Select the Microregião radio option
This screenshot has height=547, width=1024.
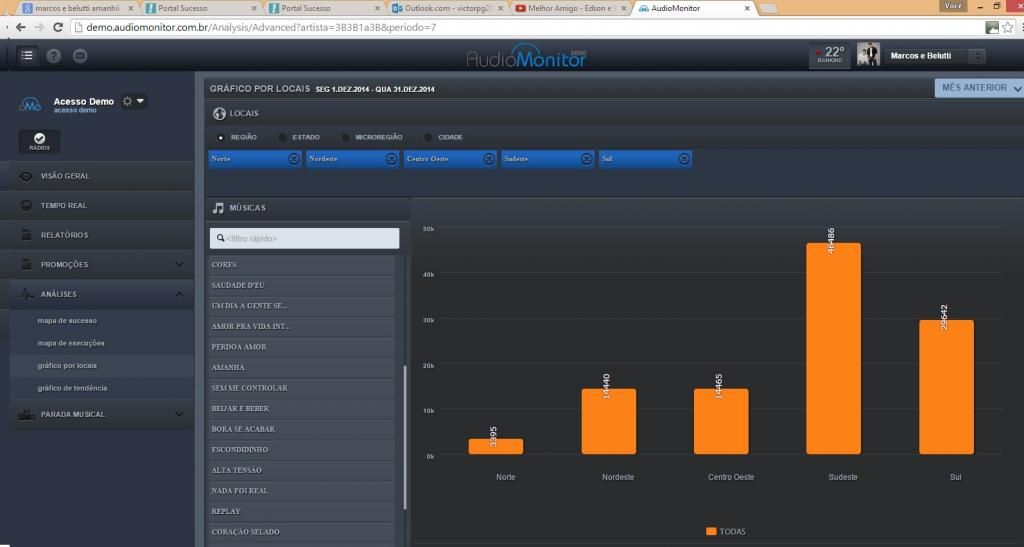tap(346, 137)
